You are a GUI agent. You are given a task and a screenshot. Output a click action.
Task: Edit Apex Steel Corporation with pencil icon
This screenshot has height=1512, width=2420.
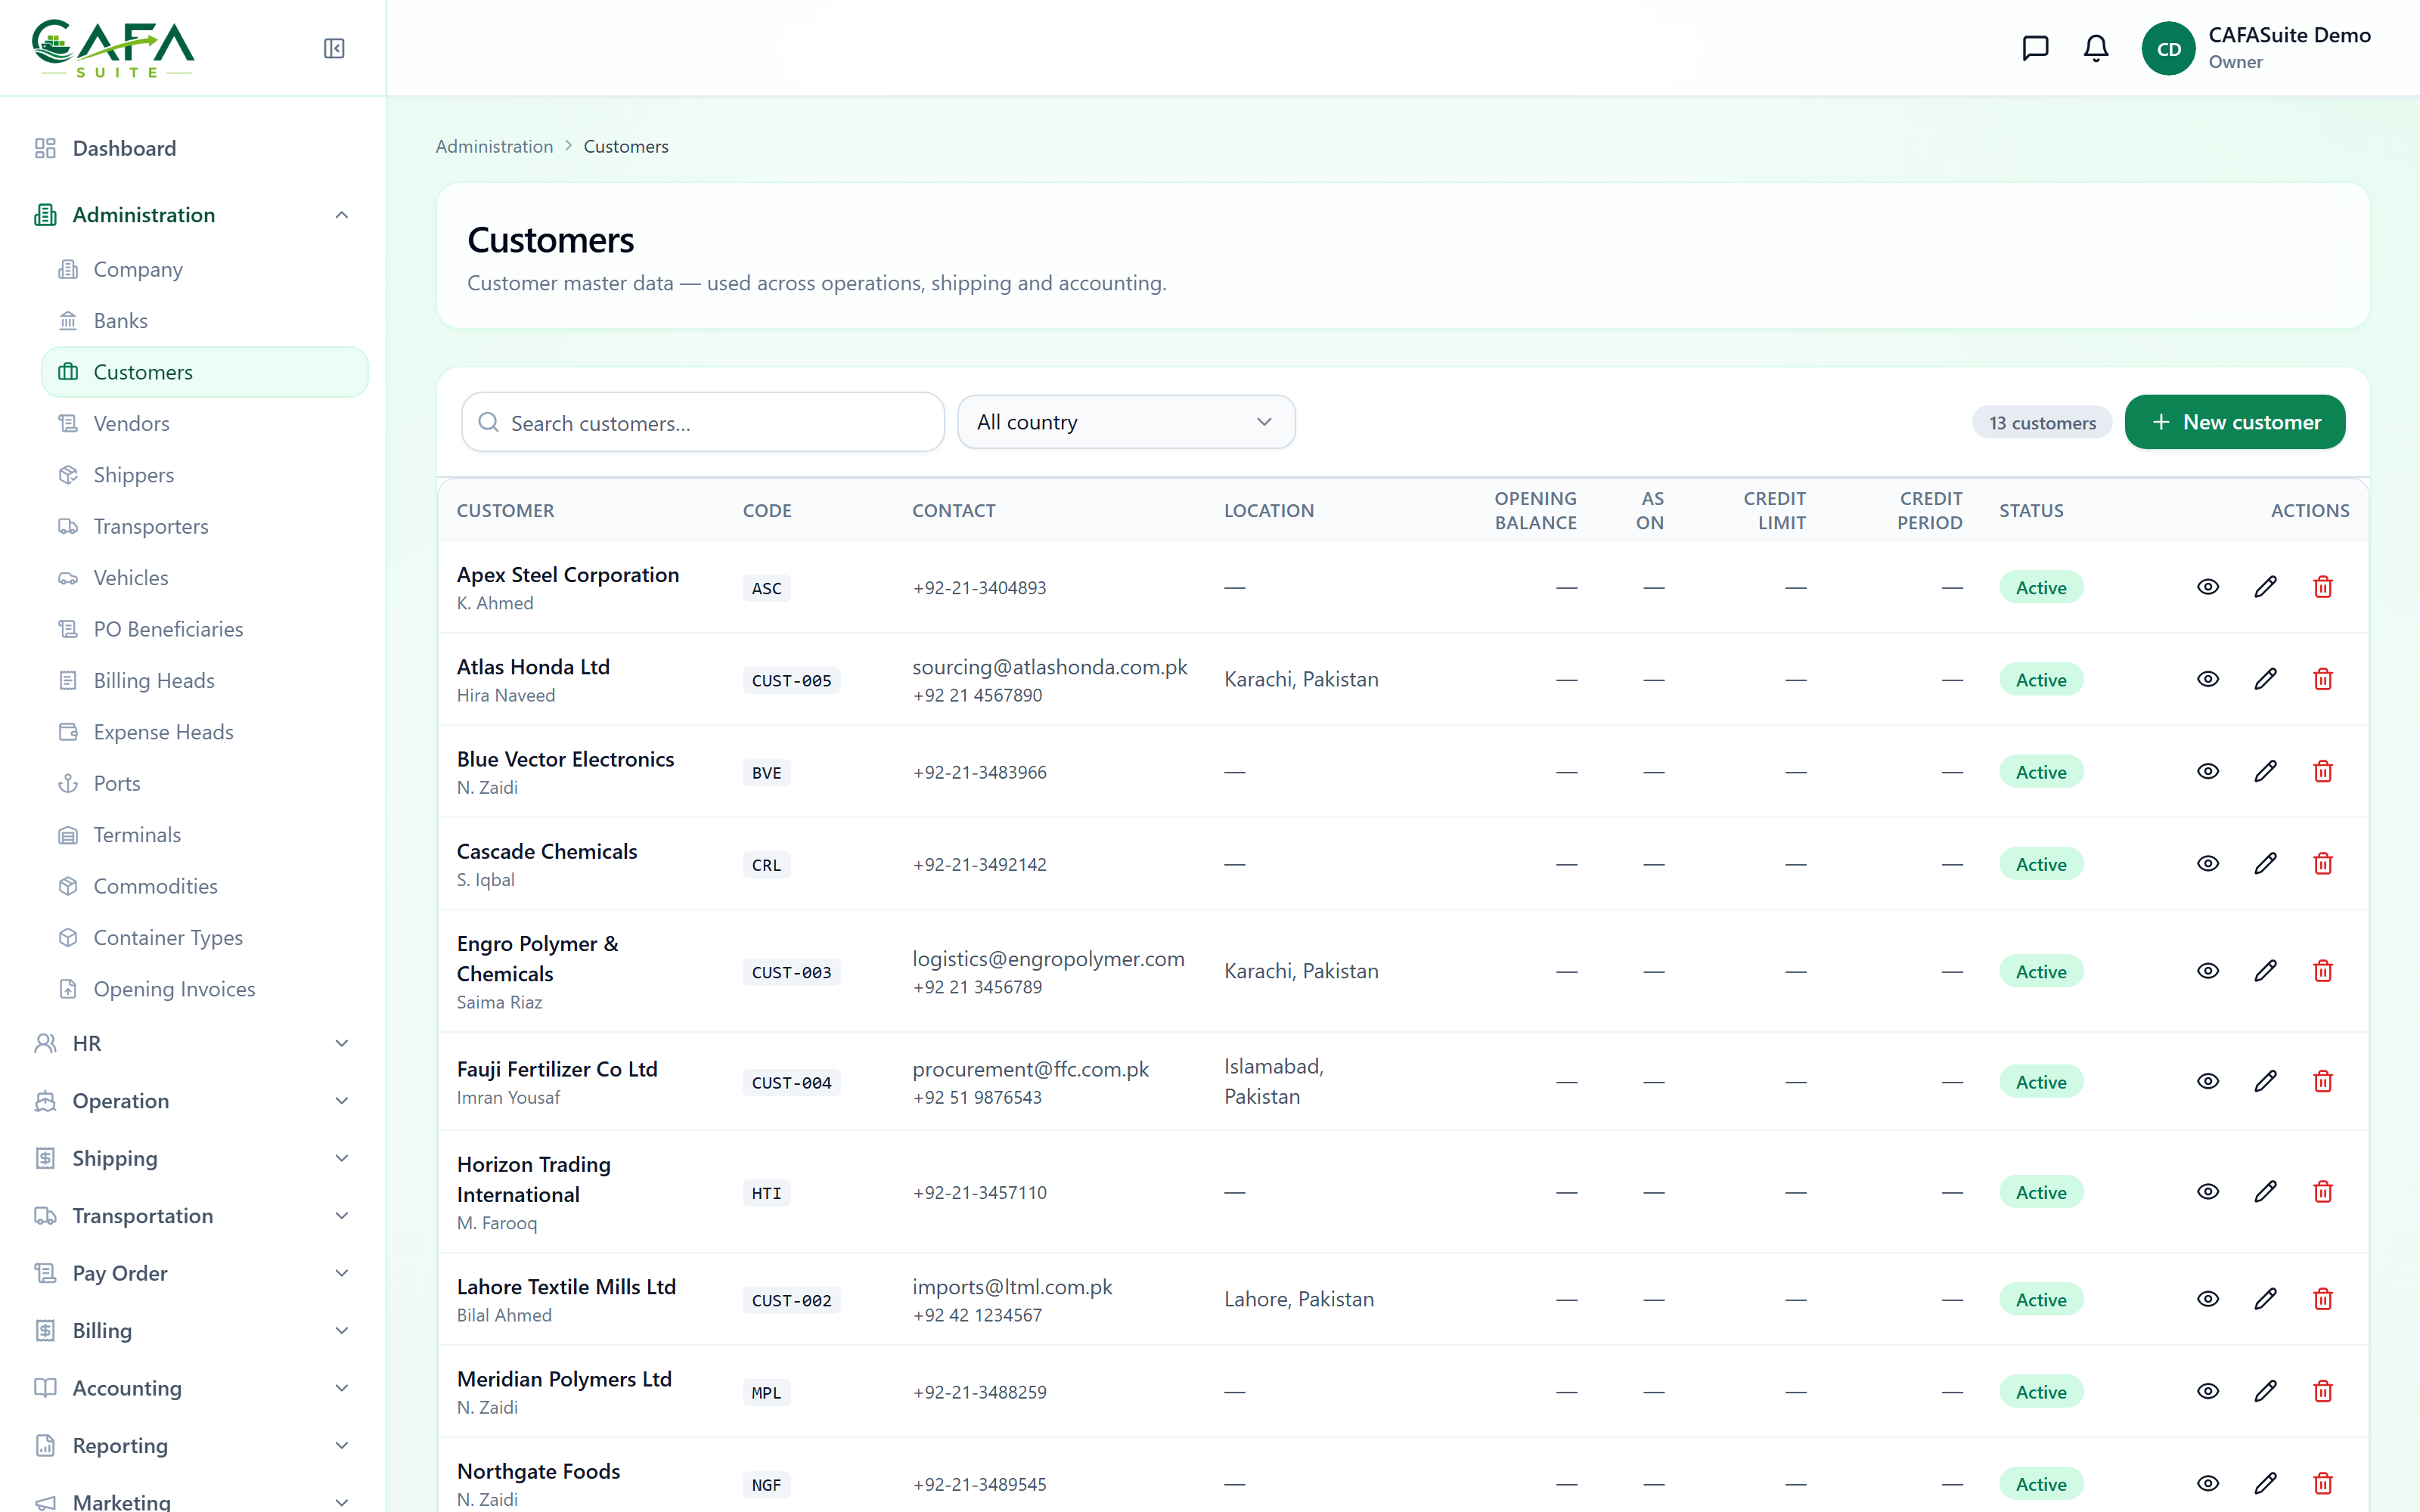pos(2265,587)
